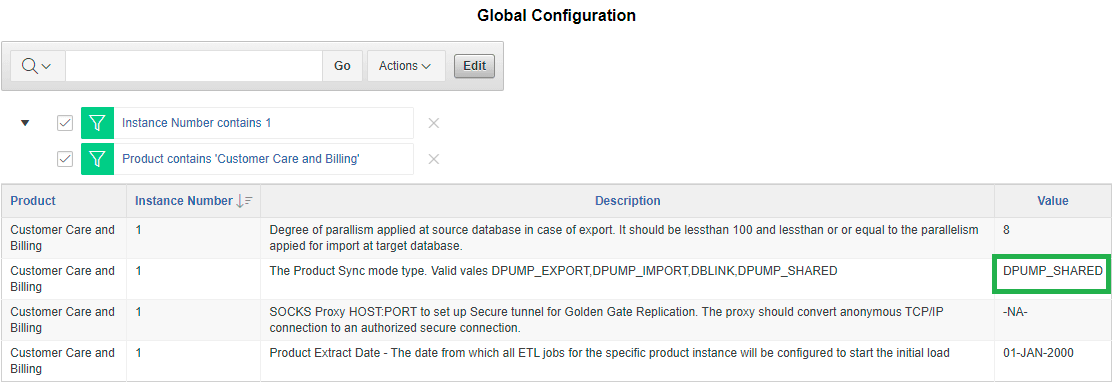The height and width of the screenshot is (386, 1114).
Task: Select the '01-JAN-2000' value cell
Action: pos(1052,360)
